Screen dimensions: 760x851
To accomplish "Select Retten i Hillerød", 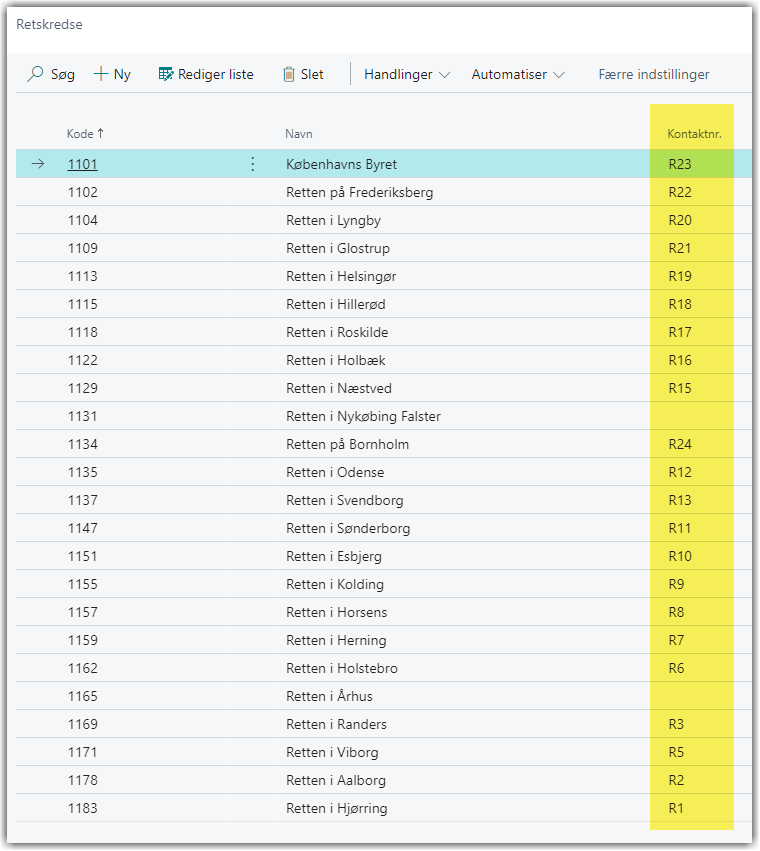I will point(335,304).
